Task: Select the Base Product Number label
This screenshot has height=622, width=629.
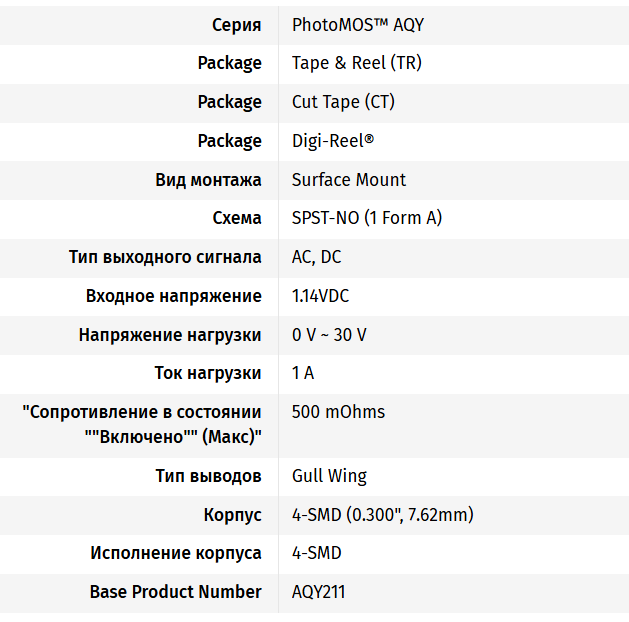Action: pyautogui.click(x=176, y=592)
